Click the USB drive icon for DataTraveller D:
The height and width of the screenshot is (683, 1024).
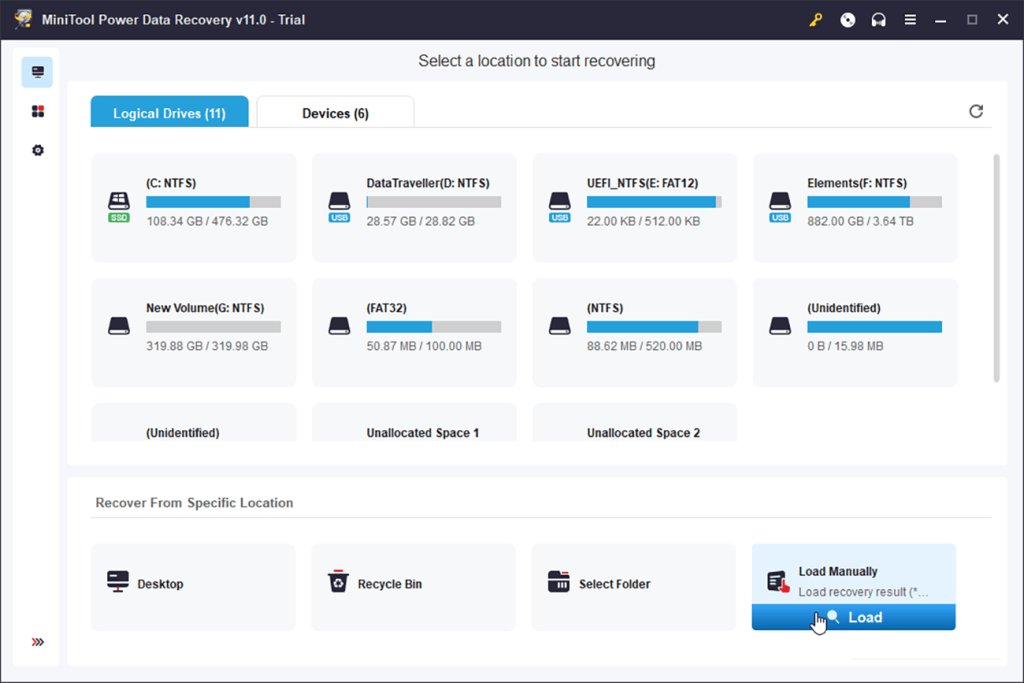pyautogui.click(x=339, y=207)
